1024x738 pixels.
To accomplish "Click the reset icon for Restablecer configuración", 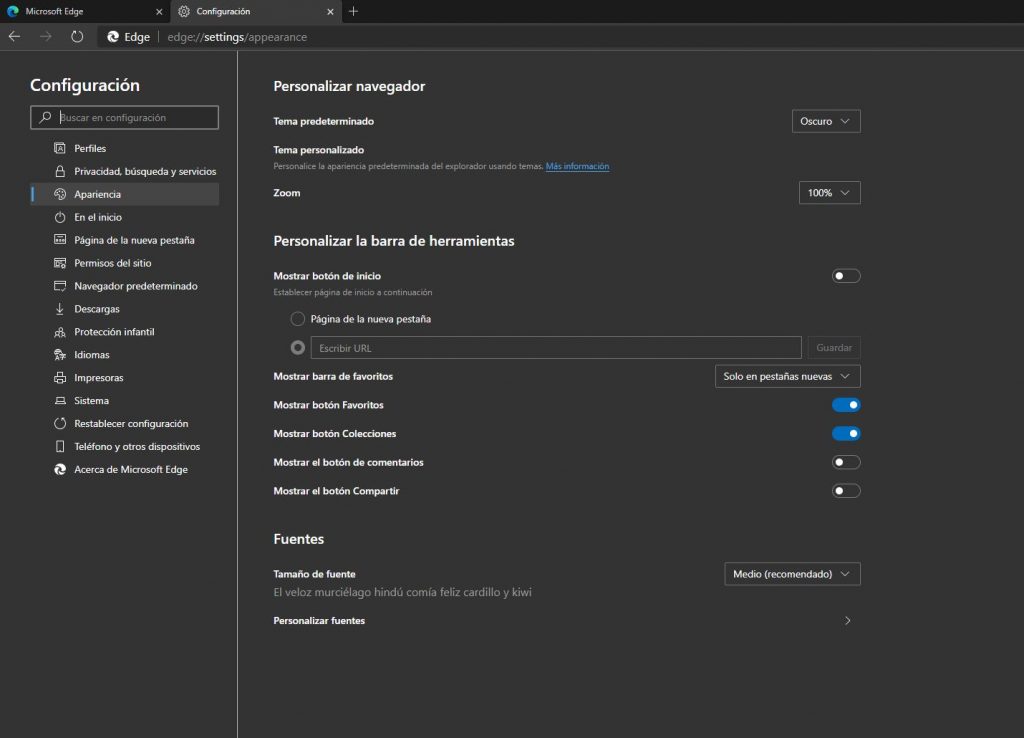I will click(x=60, y=423).
